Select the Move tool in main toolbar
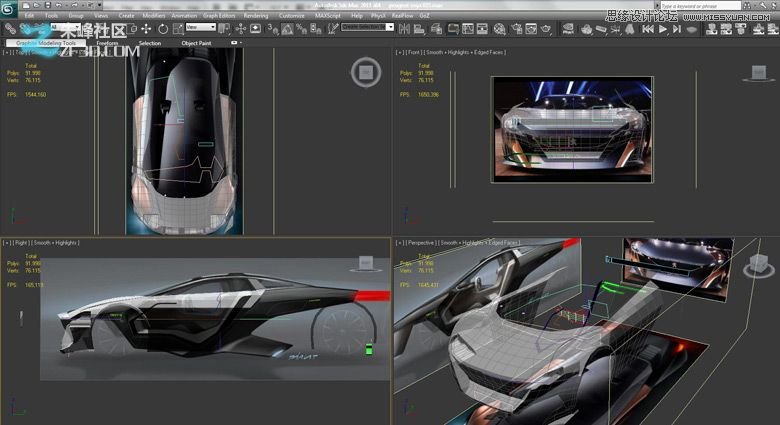Screen dimensions: 780x425 click(148, 29)
